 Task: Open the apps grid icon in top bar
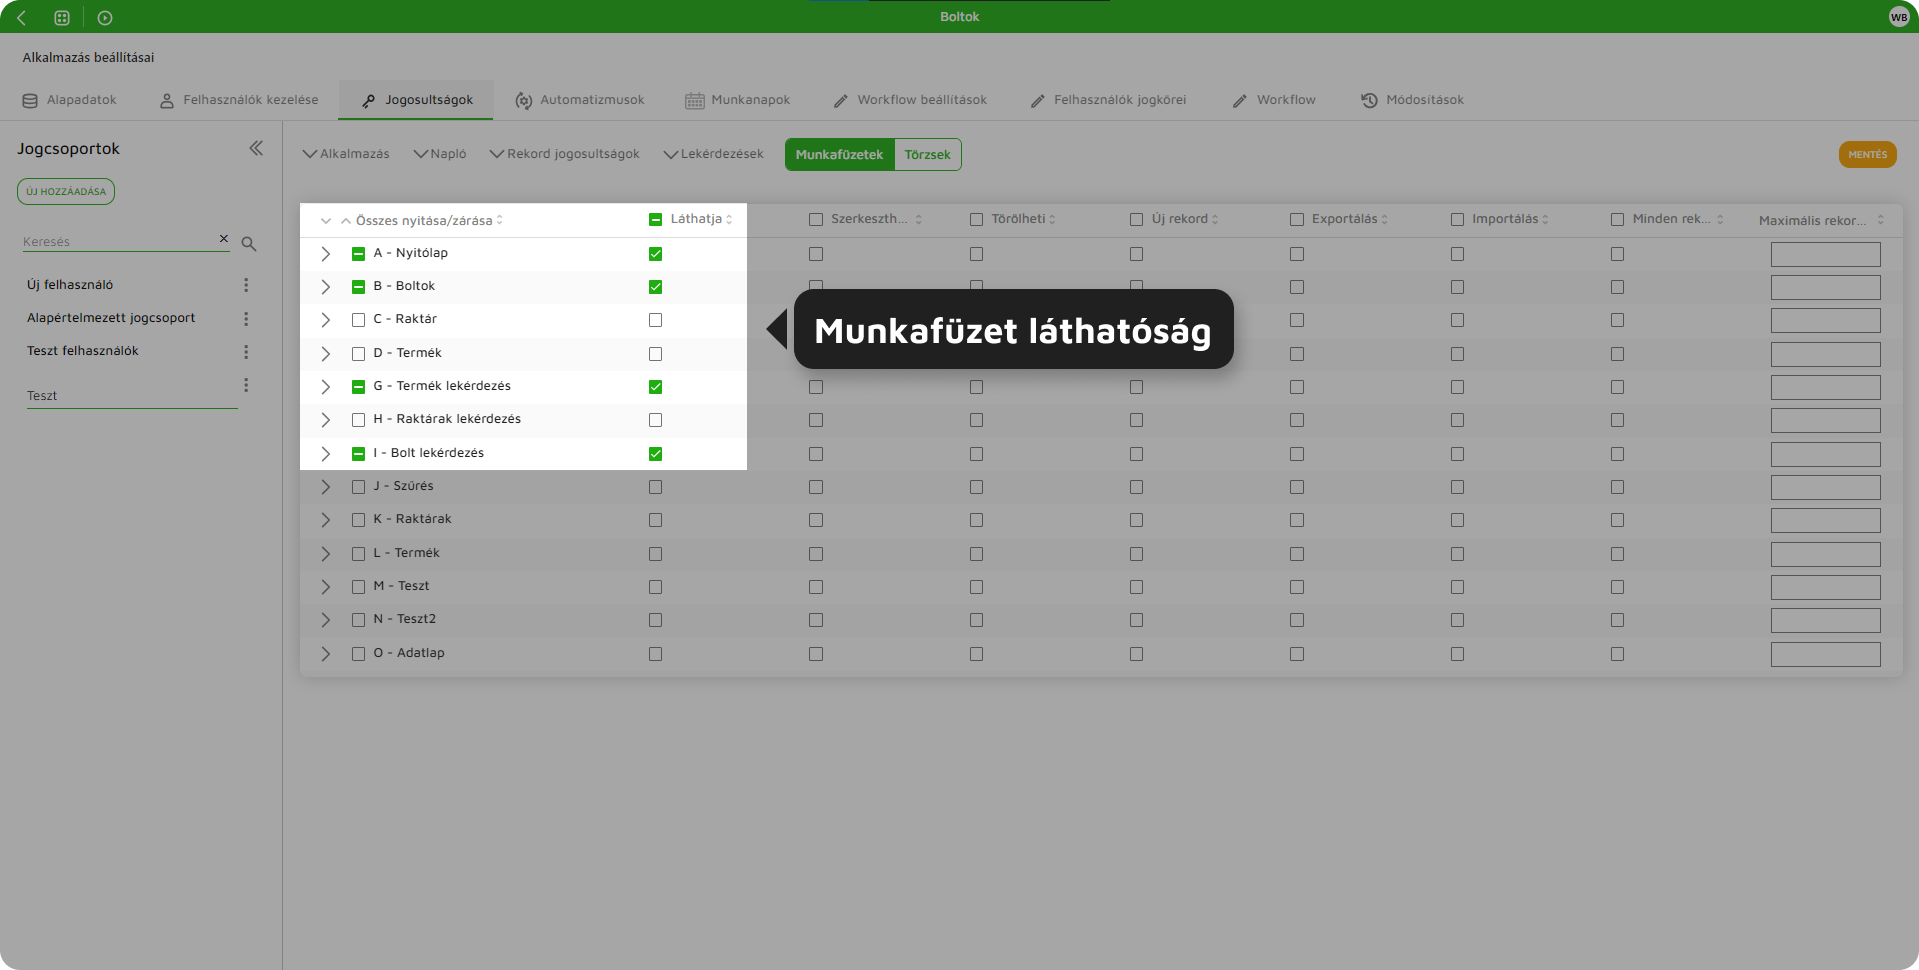pos(62,17)
